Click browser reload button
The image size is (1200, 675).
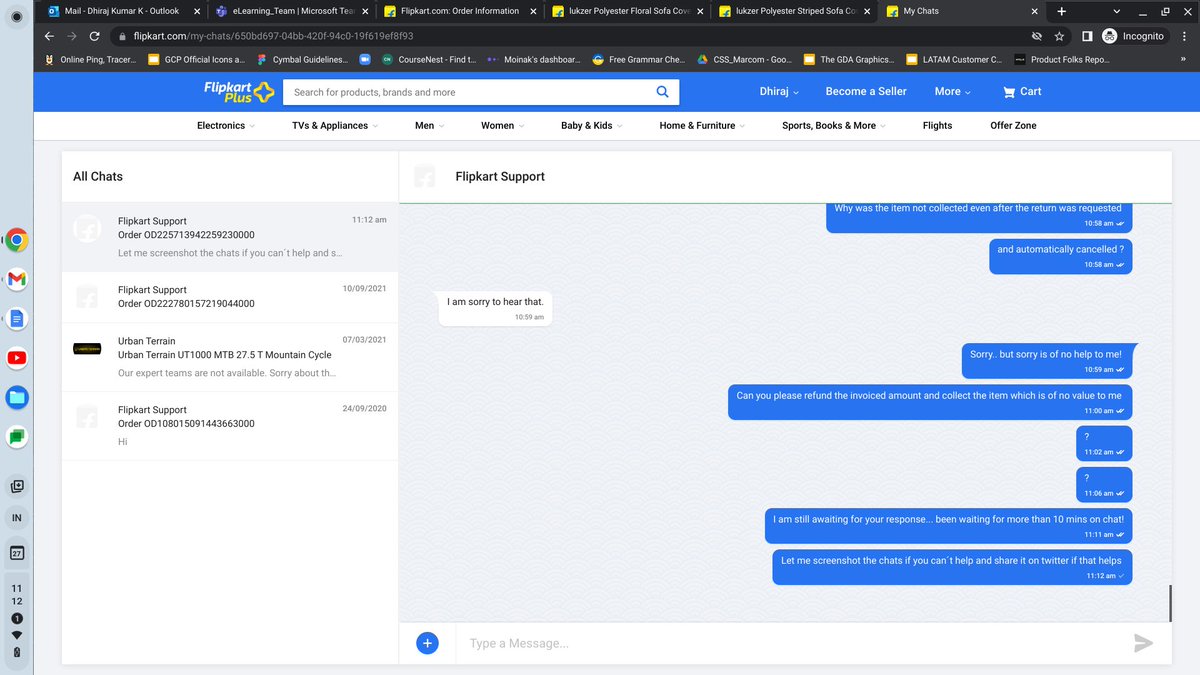pos(94,36)
